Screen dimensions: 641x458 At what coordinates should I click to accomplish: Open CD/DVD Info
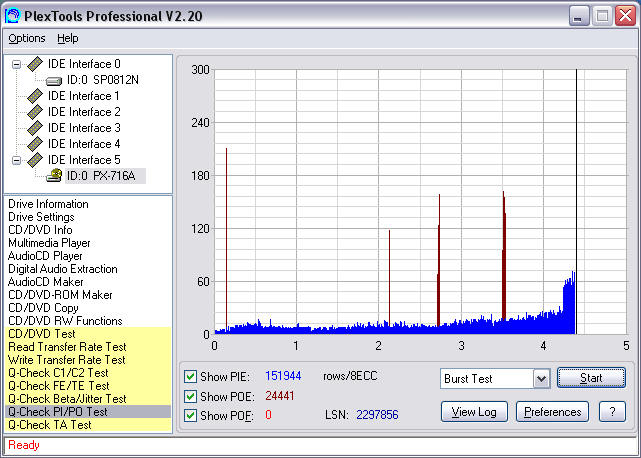(x=40, y=230)
